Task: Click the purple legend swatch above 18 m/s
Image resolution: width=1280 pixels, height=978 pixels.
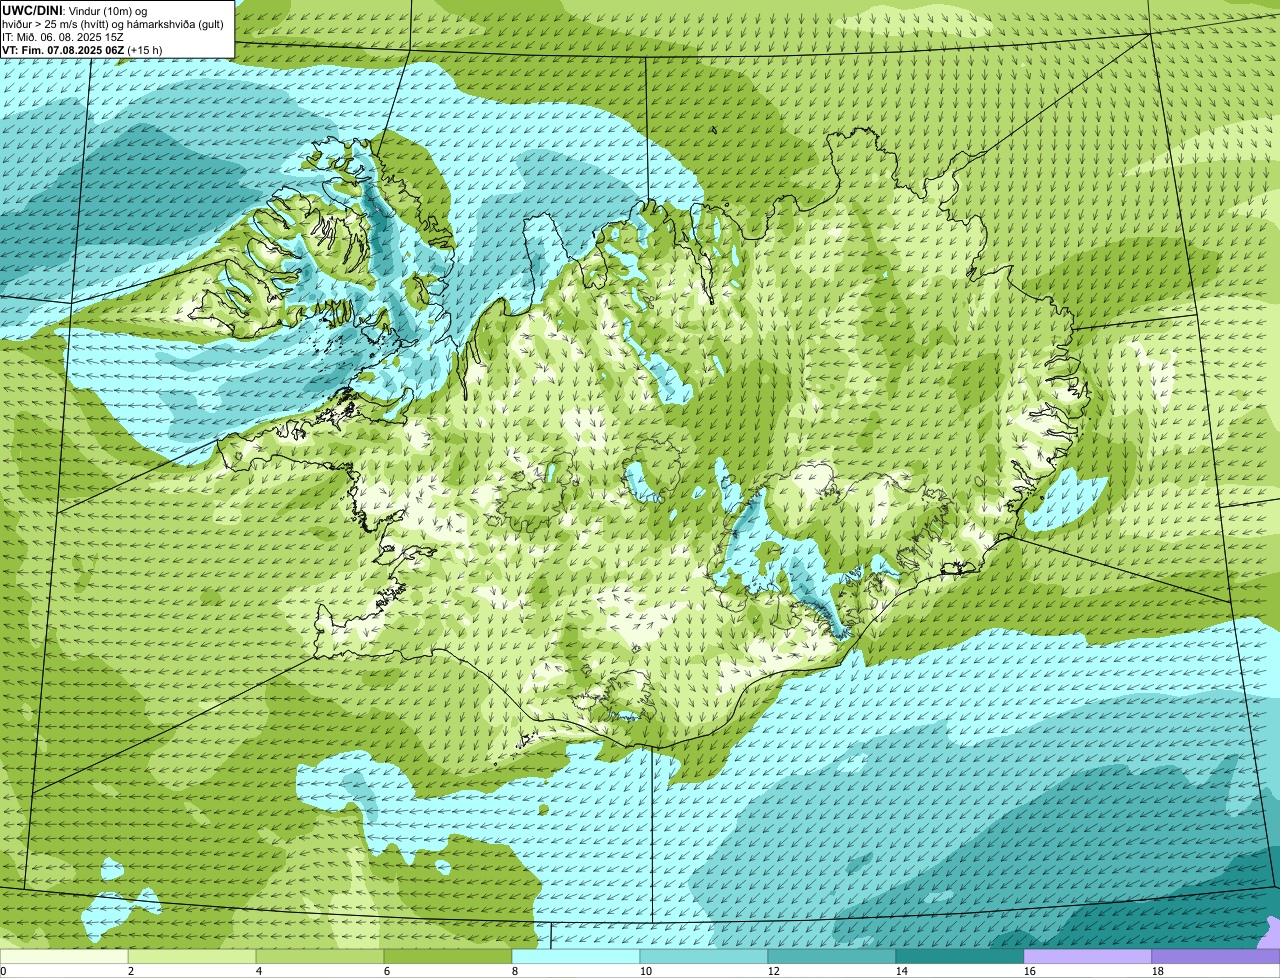Action: pos(1216,957)
